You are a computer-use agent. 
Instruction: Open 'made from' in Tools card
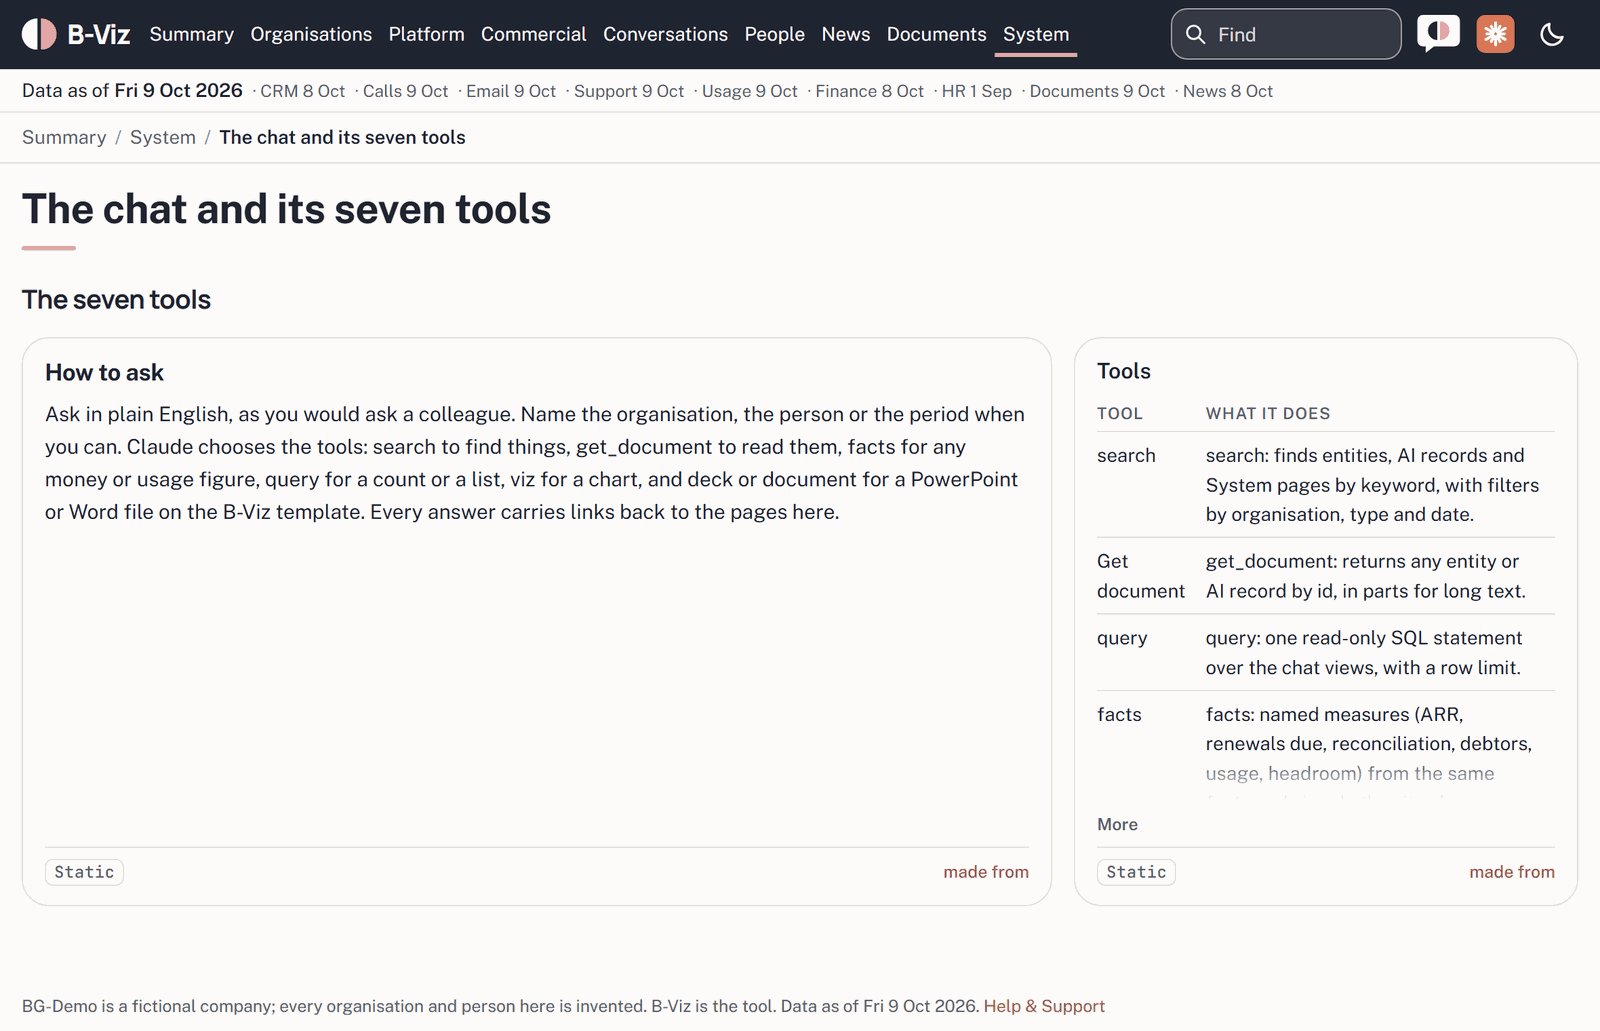pos(1512,872)
